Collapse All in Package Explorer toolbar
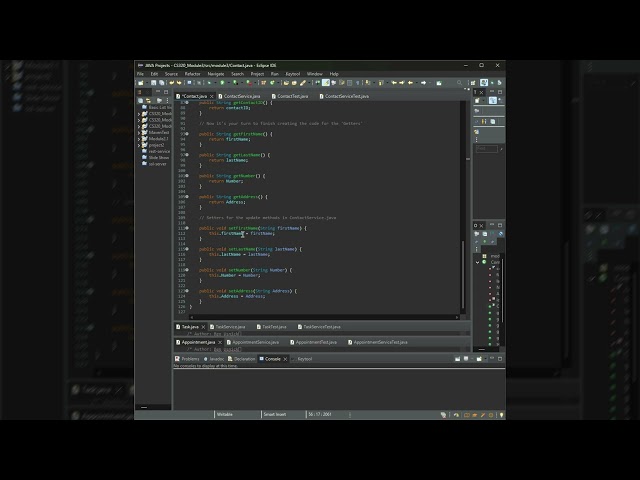Image resolution: width=640 pixels, height=480 pixels. pyautogui.click(x=140, y=100)
